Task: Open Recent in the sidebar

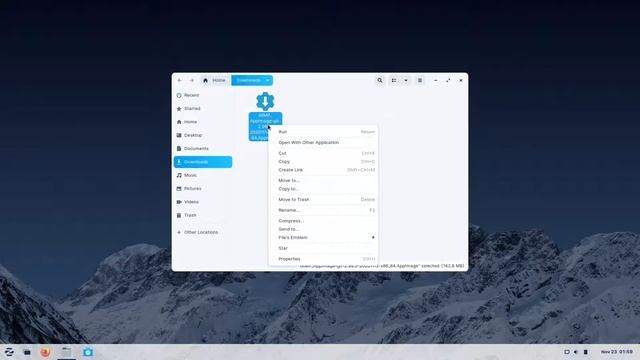Action: click(x=203, y=95)
